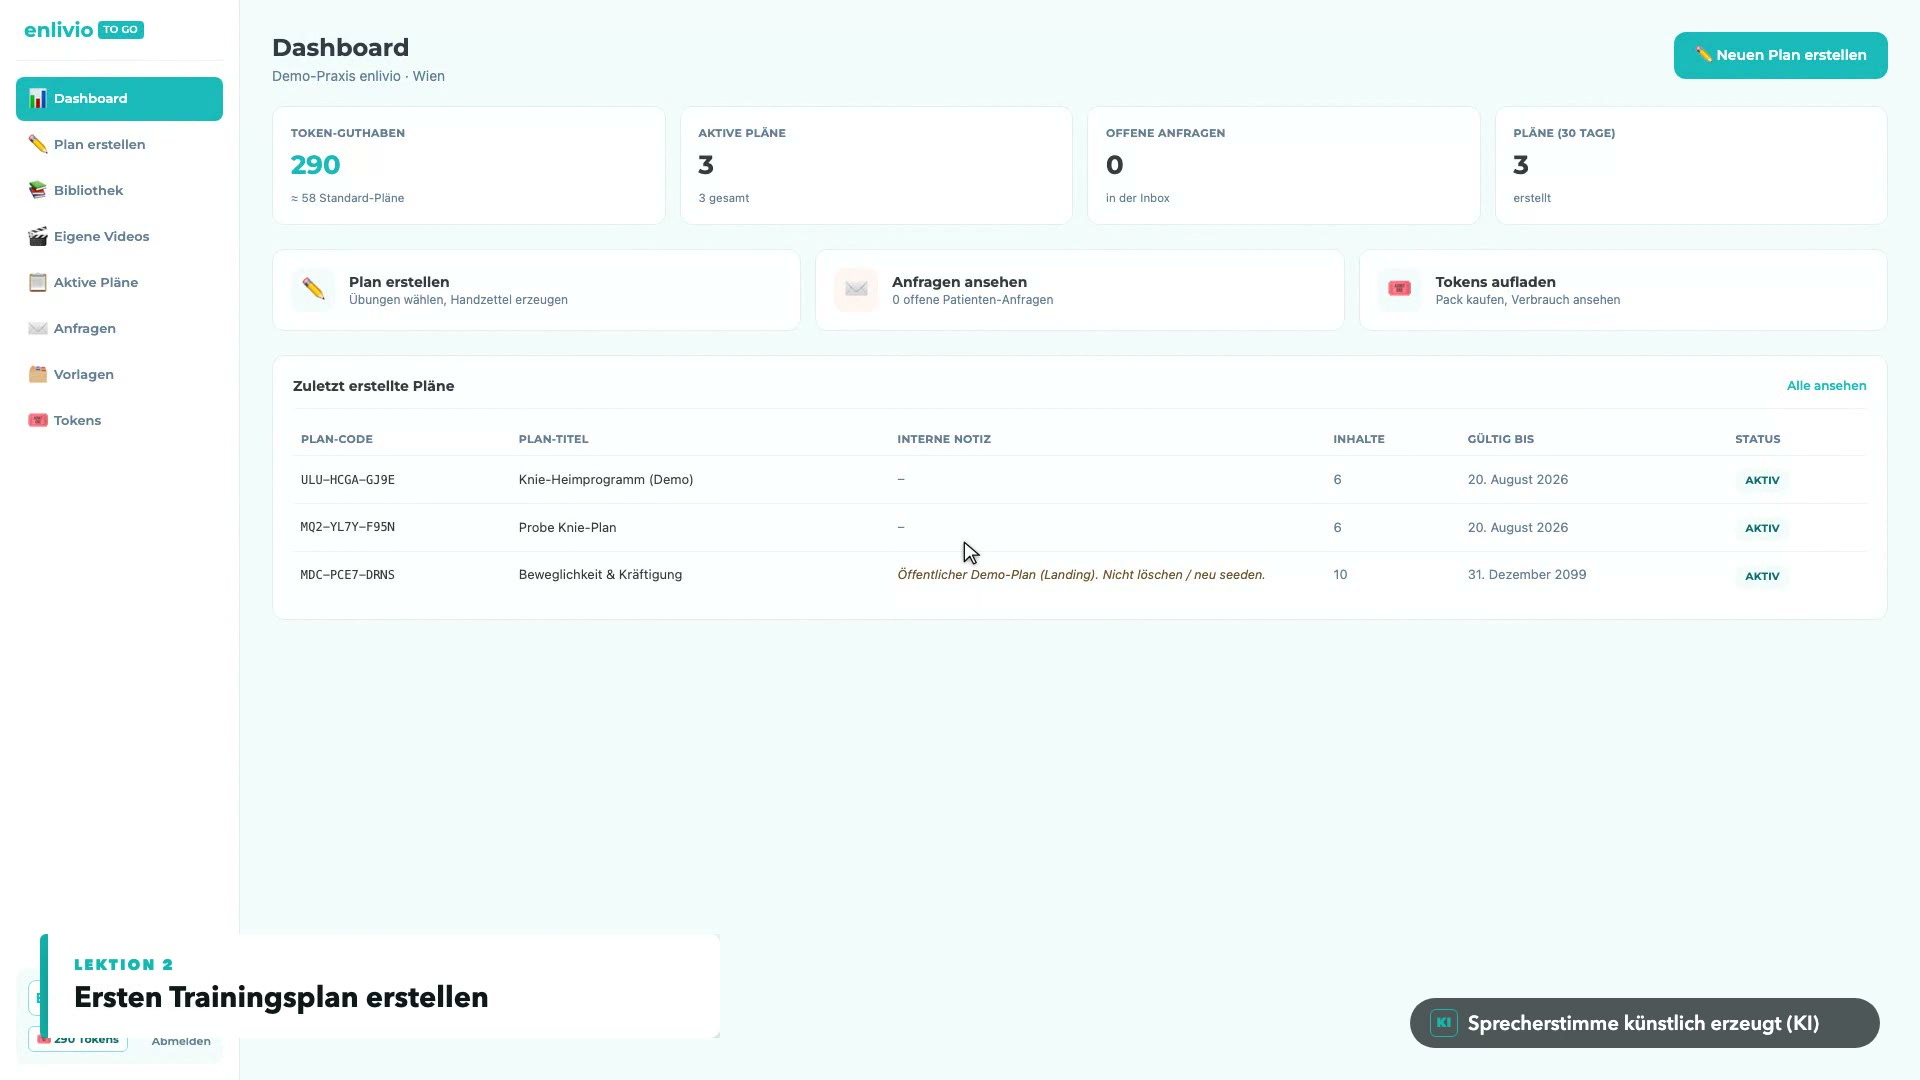Click Abmelden at the sidebar bottom
Viewport: 1920px width, 1080px height.
[181, 1041]
